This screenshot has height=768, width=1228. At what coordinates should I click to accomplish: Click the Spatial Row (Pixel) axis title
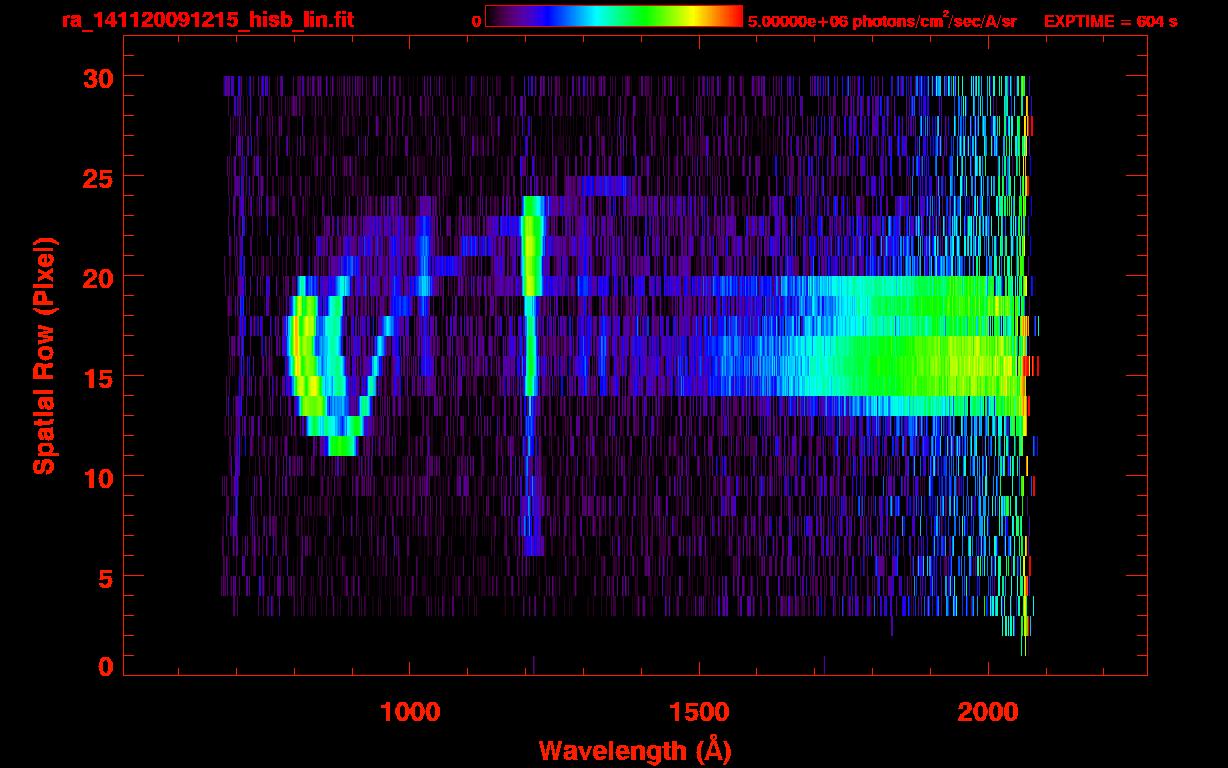pos(44,356)
